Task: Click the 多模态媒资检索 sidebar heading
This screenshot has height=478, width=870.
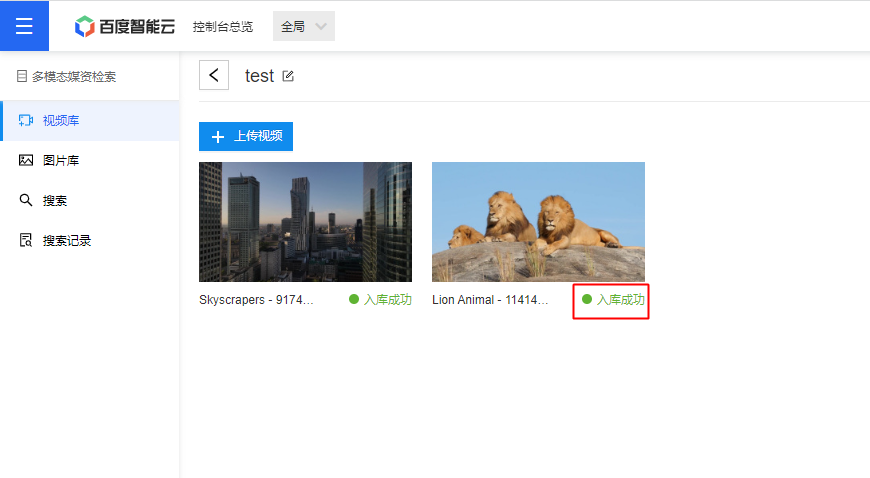Action: pos(74,77)
